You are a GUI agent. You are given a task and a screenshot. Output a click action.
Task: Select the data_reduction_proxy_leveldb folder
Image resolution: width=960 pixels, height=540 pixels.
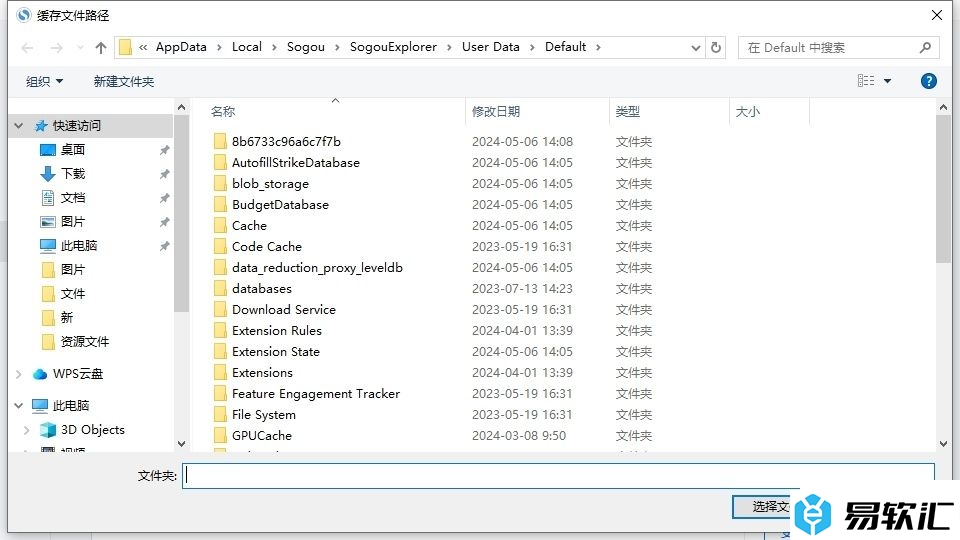[x=317, y=268]
